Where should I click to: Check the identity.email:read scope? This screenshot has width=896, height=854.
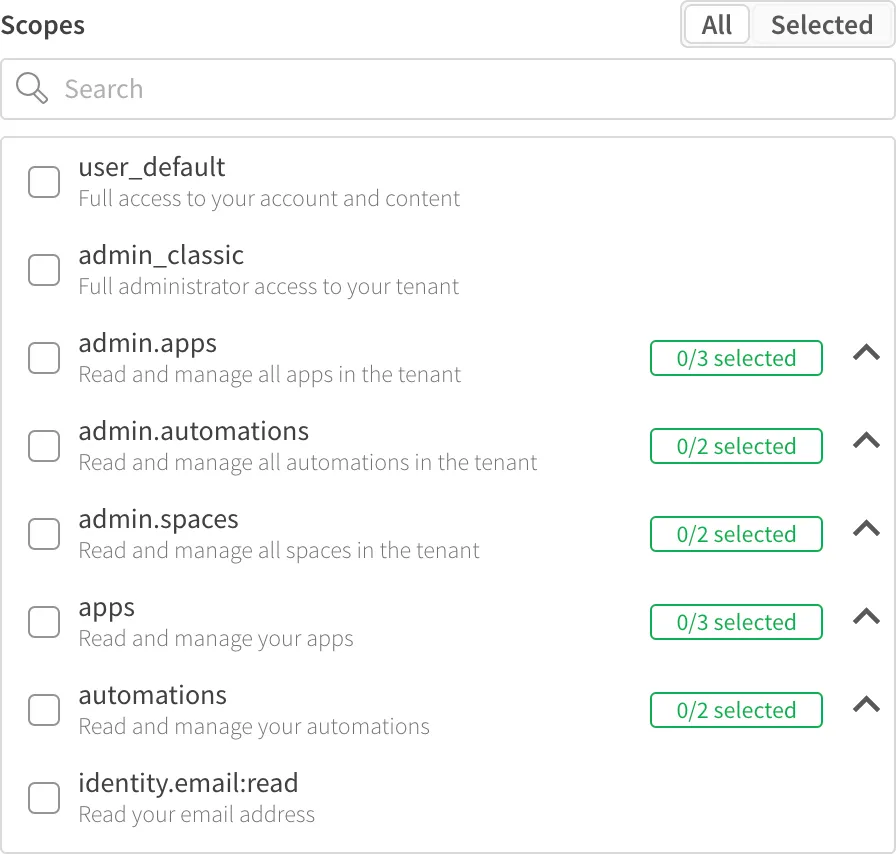coord(44,798)
